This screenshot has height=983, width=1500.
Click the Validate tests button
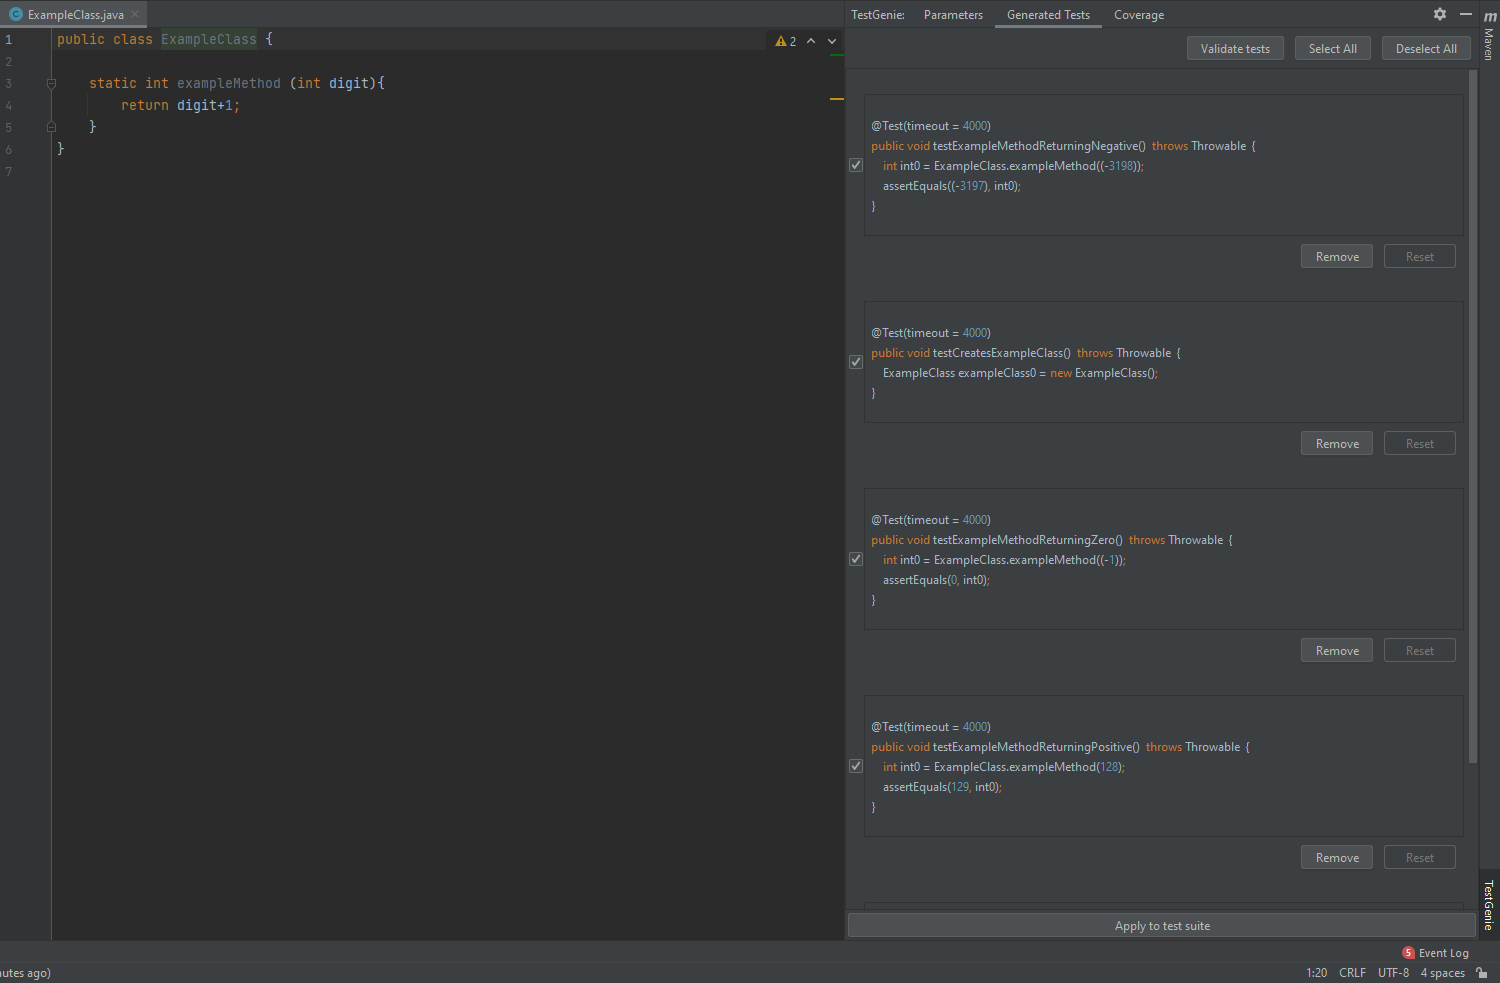(1235, 48)
